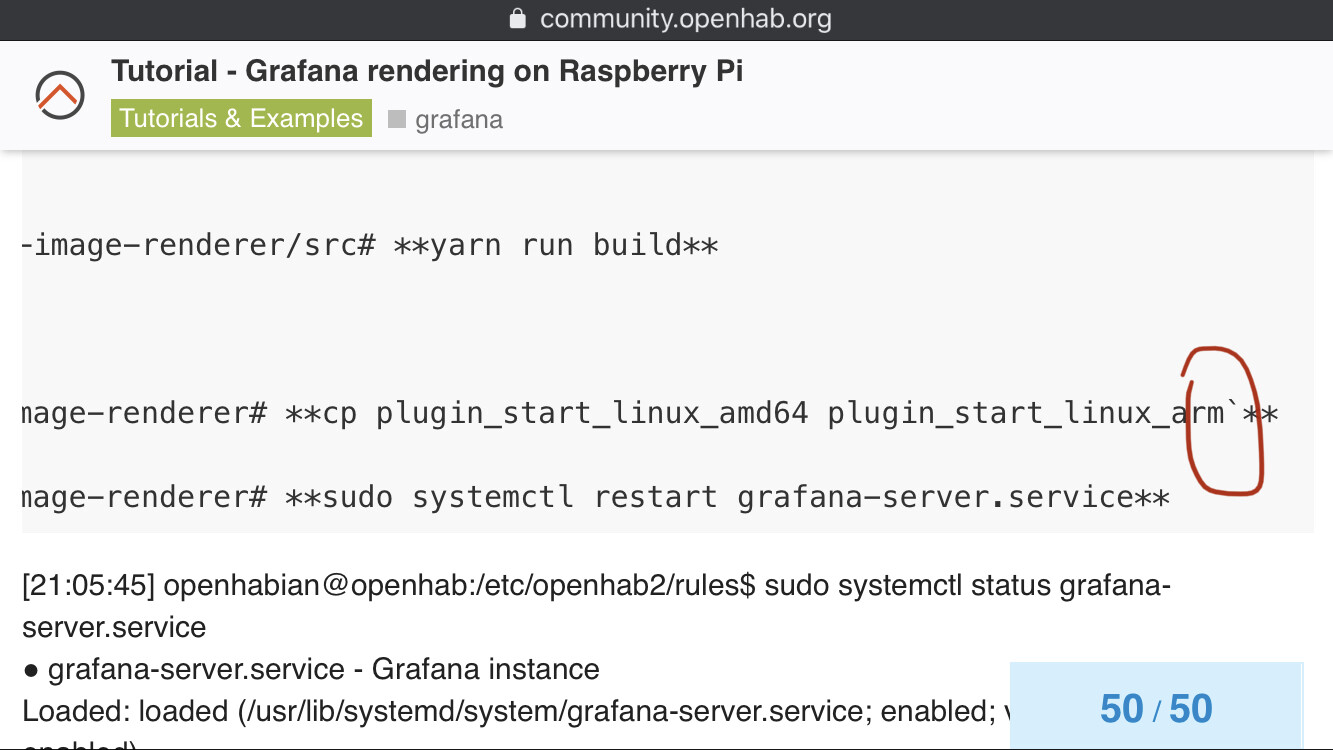Click the padlock icon in address bar
The height and width of the screenshot is (750, 1333).
coord(517,19)
